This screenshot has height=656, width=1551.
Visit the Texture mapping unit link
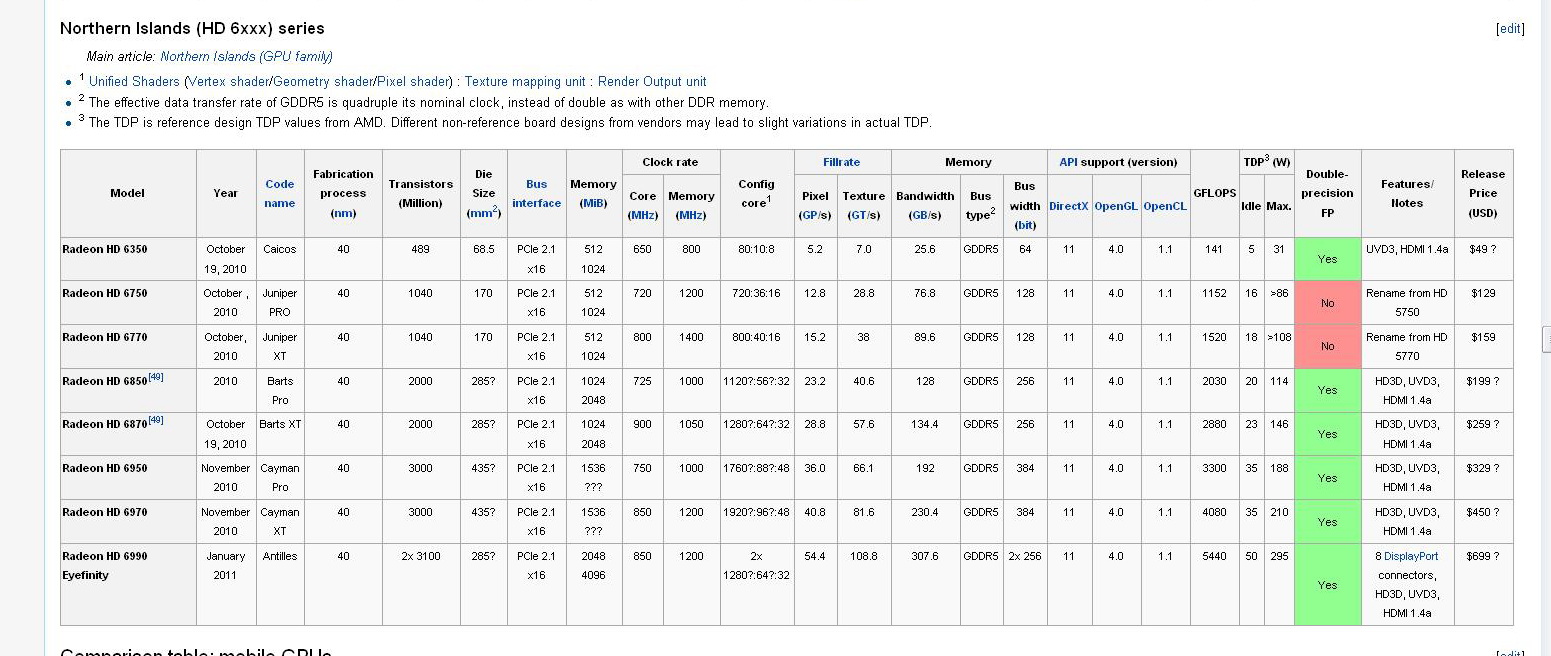click(525, 82)
